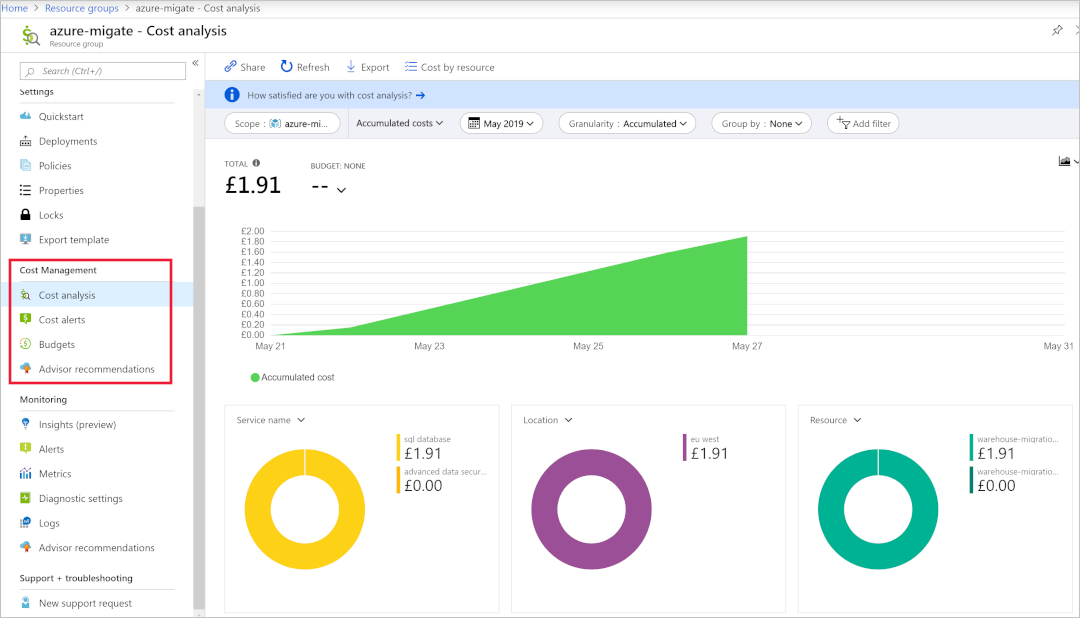Viewport: 1080px width, 618px height.
Task: Click the Refresh icon
Action: (x=287, y=67)
